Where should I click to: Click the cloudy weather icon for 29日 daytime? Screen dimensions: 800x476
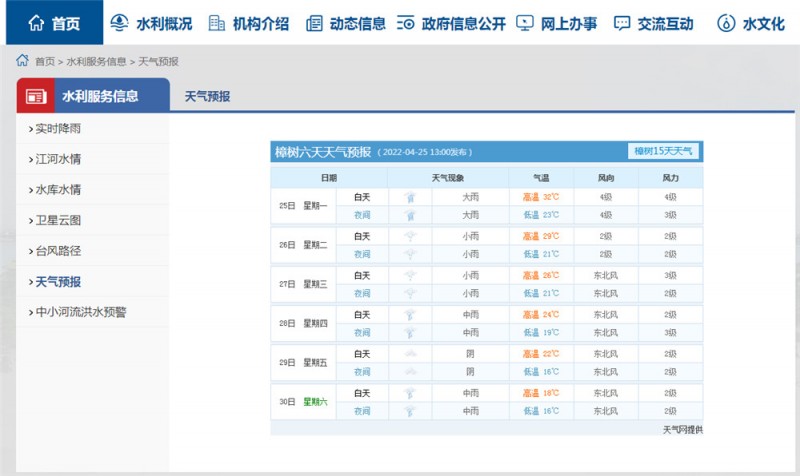409,354
